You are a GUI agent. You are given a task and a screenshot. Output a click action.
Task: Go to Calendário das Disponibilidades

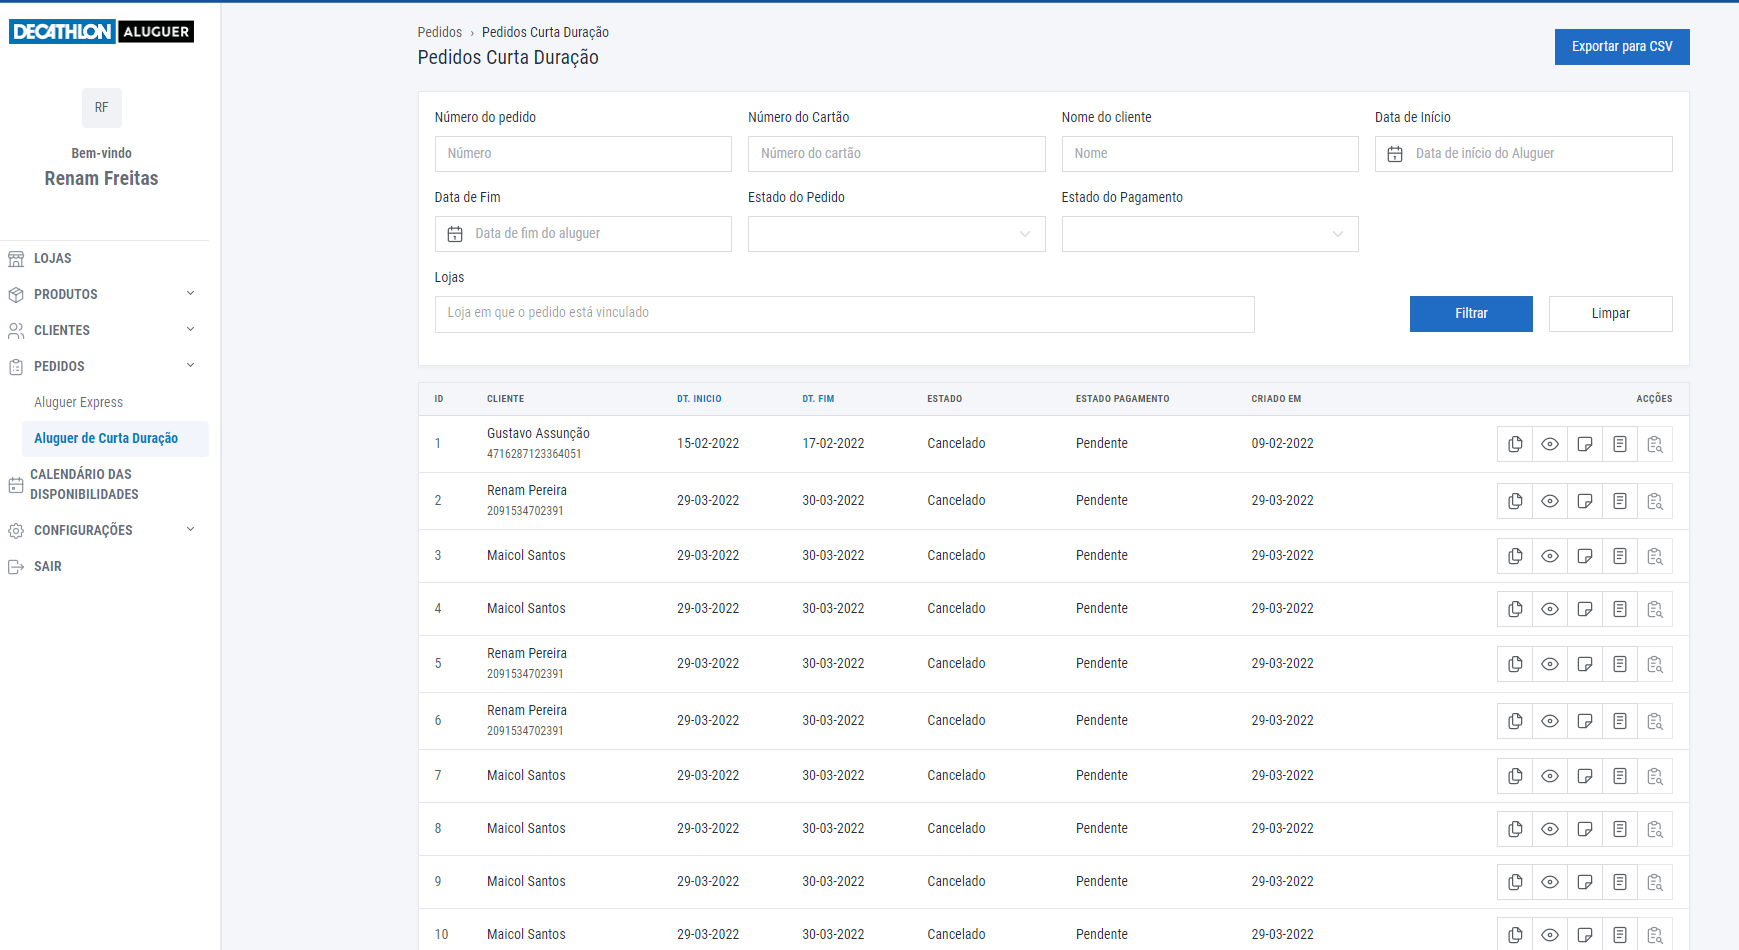(85, 484)
